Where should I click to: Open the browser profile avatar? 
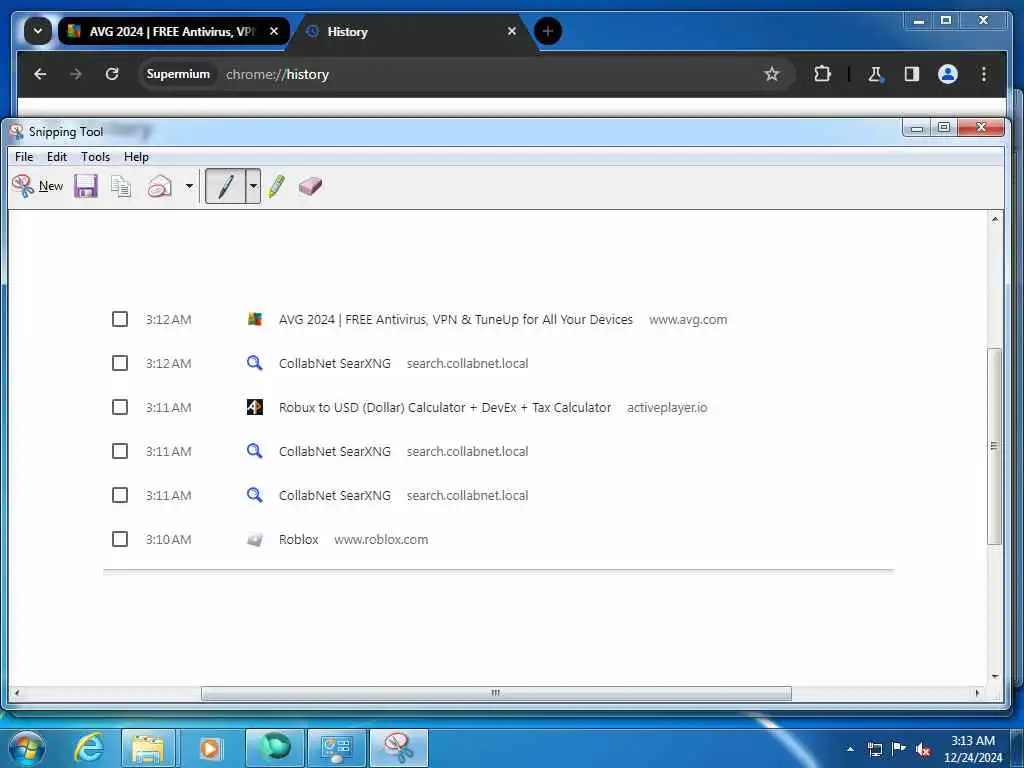tap(948, 74)
